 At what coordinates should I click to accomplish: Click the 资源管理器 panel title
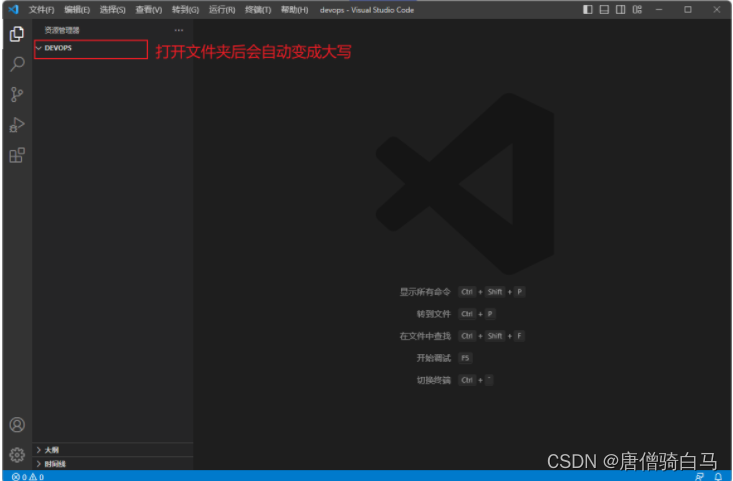tap(62, 30)
